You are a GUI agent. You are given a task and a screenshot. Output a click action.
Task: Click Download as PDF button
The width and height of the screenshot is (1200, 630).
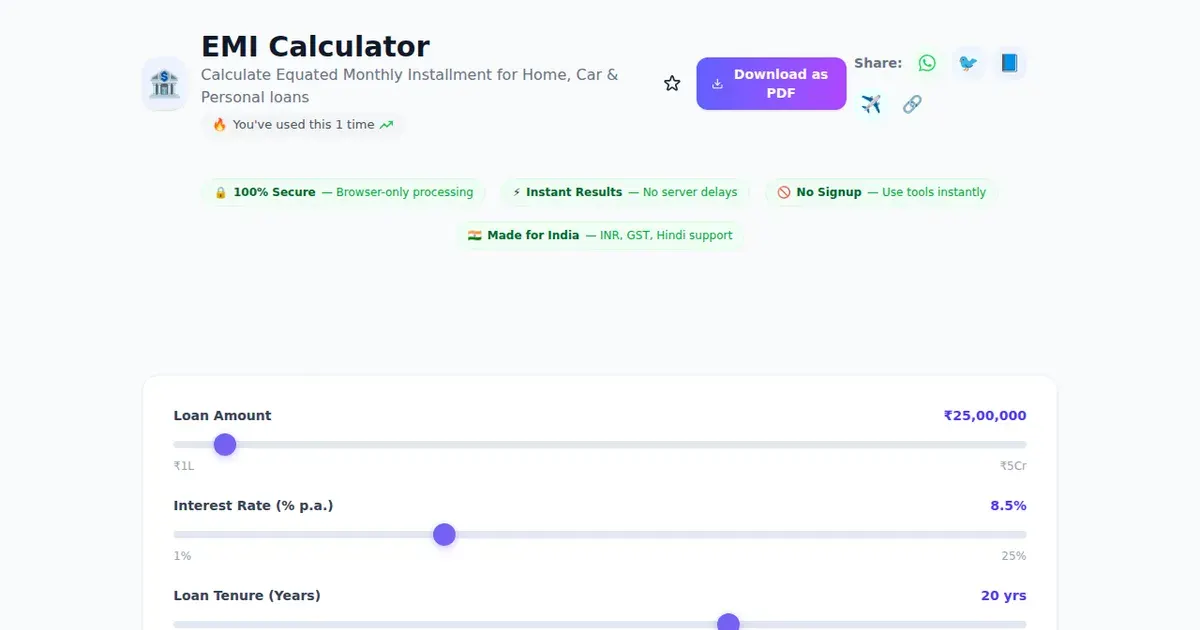click(x=771, y=84)
